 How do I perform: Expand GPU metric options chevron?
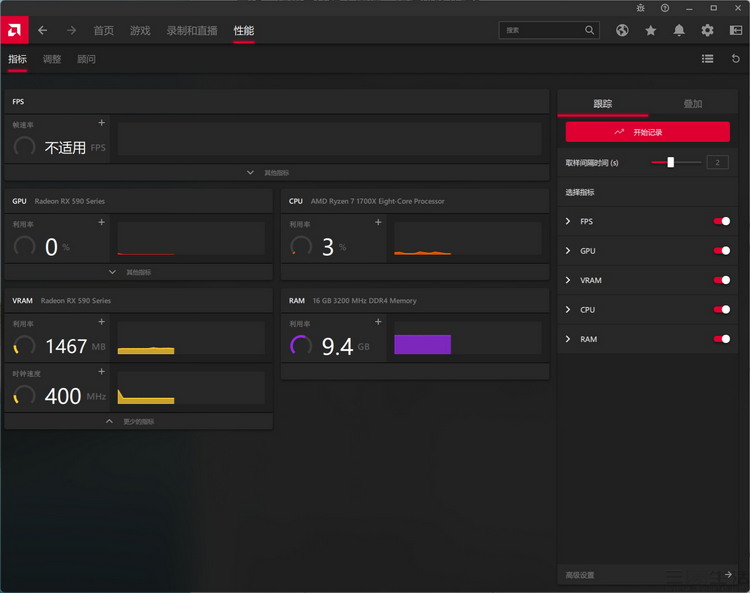click(x=568, y=251)
